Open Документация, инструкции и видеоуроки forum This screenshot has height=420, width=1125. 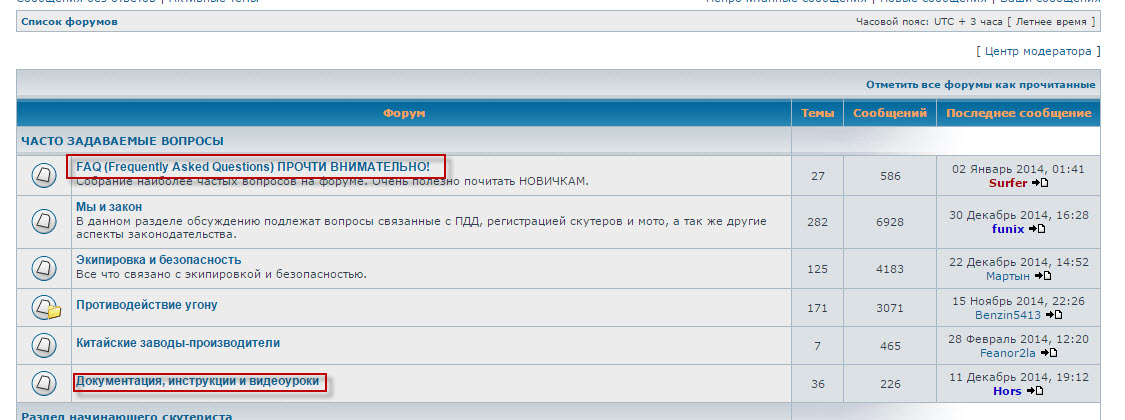pyautogui.click(x=197, y=381)
